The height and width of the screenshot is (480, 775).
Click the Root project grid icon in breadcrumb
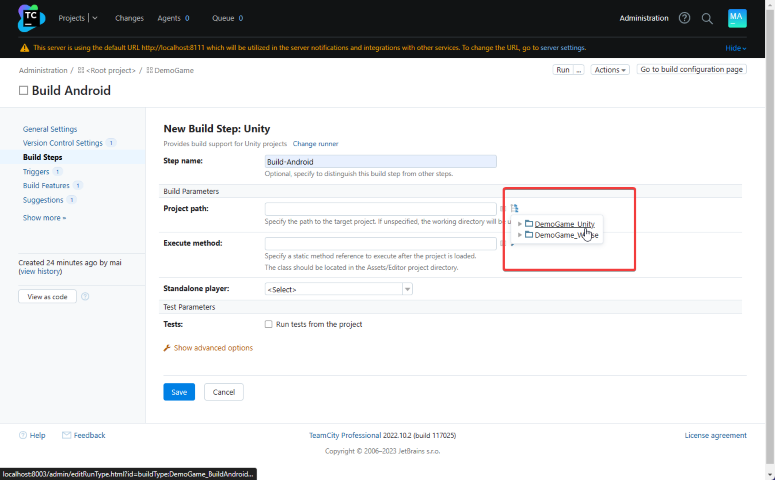click(81, 70)
